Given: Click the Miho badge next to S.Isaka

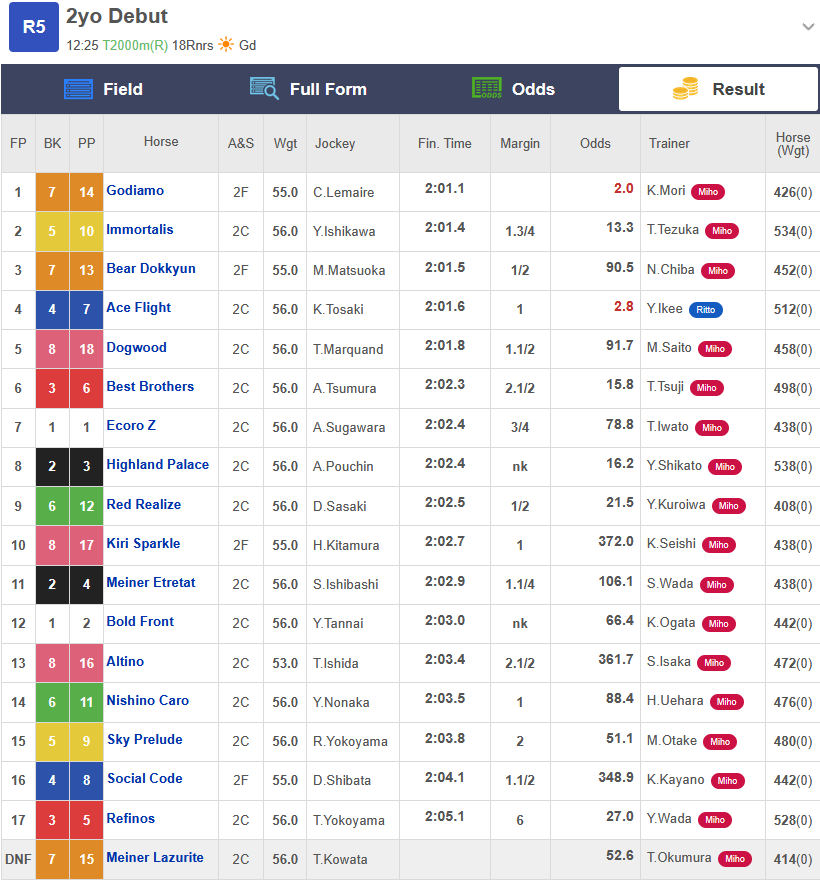Looking at the screenshot, I should 714,663.
